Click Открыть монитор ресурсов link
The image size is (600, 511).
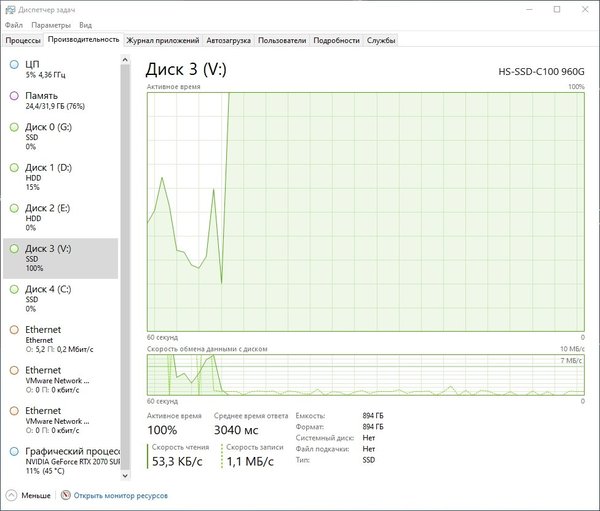pos(120,495)
